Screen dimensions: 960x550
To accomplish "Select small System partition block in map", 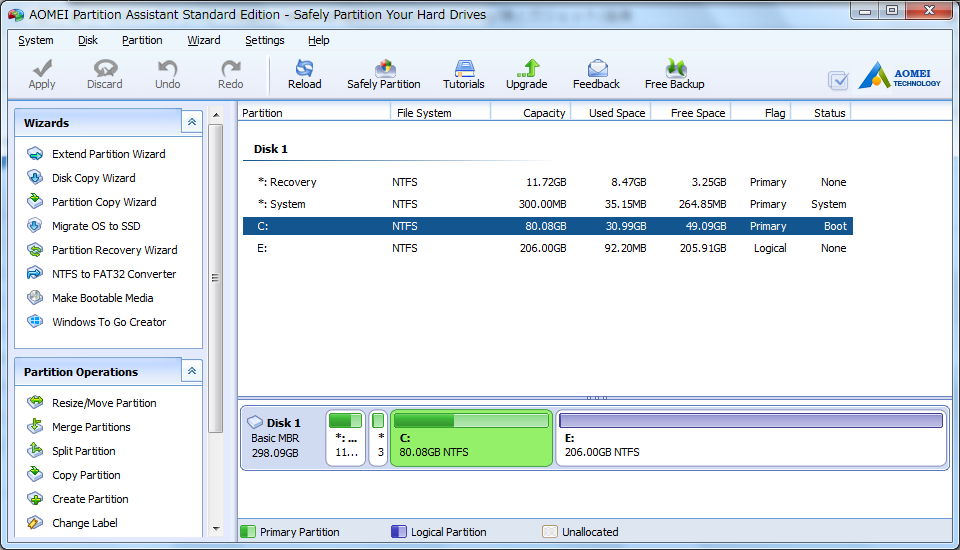I will point(378,438).
